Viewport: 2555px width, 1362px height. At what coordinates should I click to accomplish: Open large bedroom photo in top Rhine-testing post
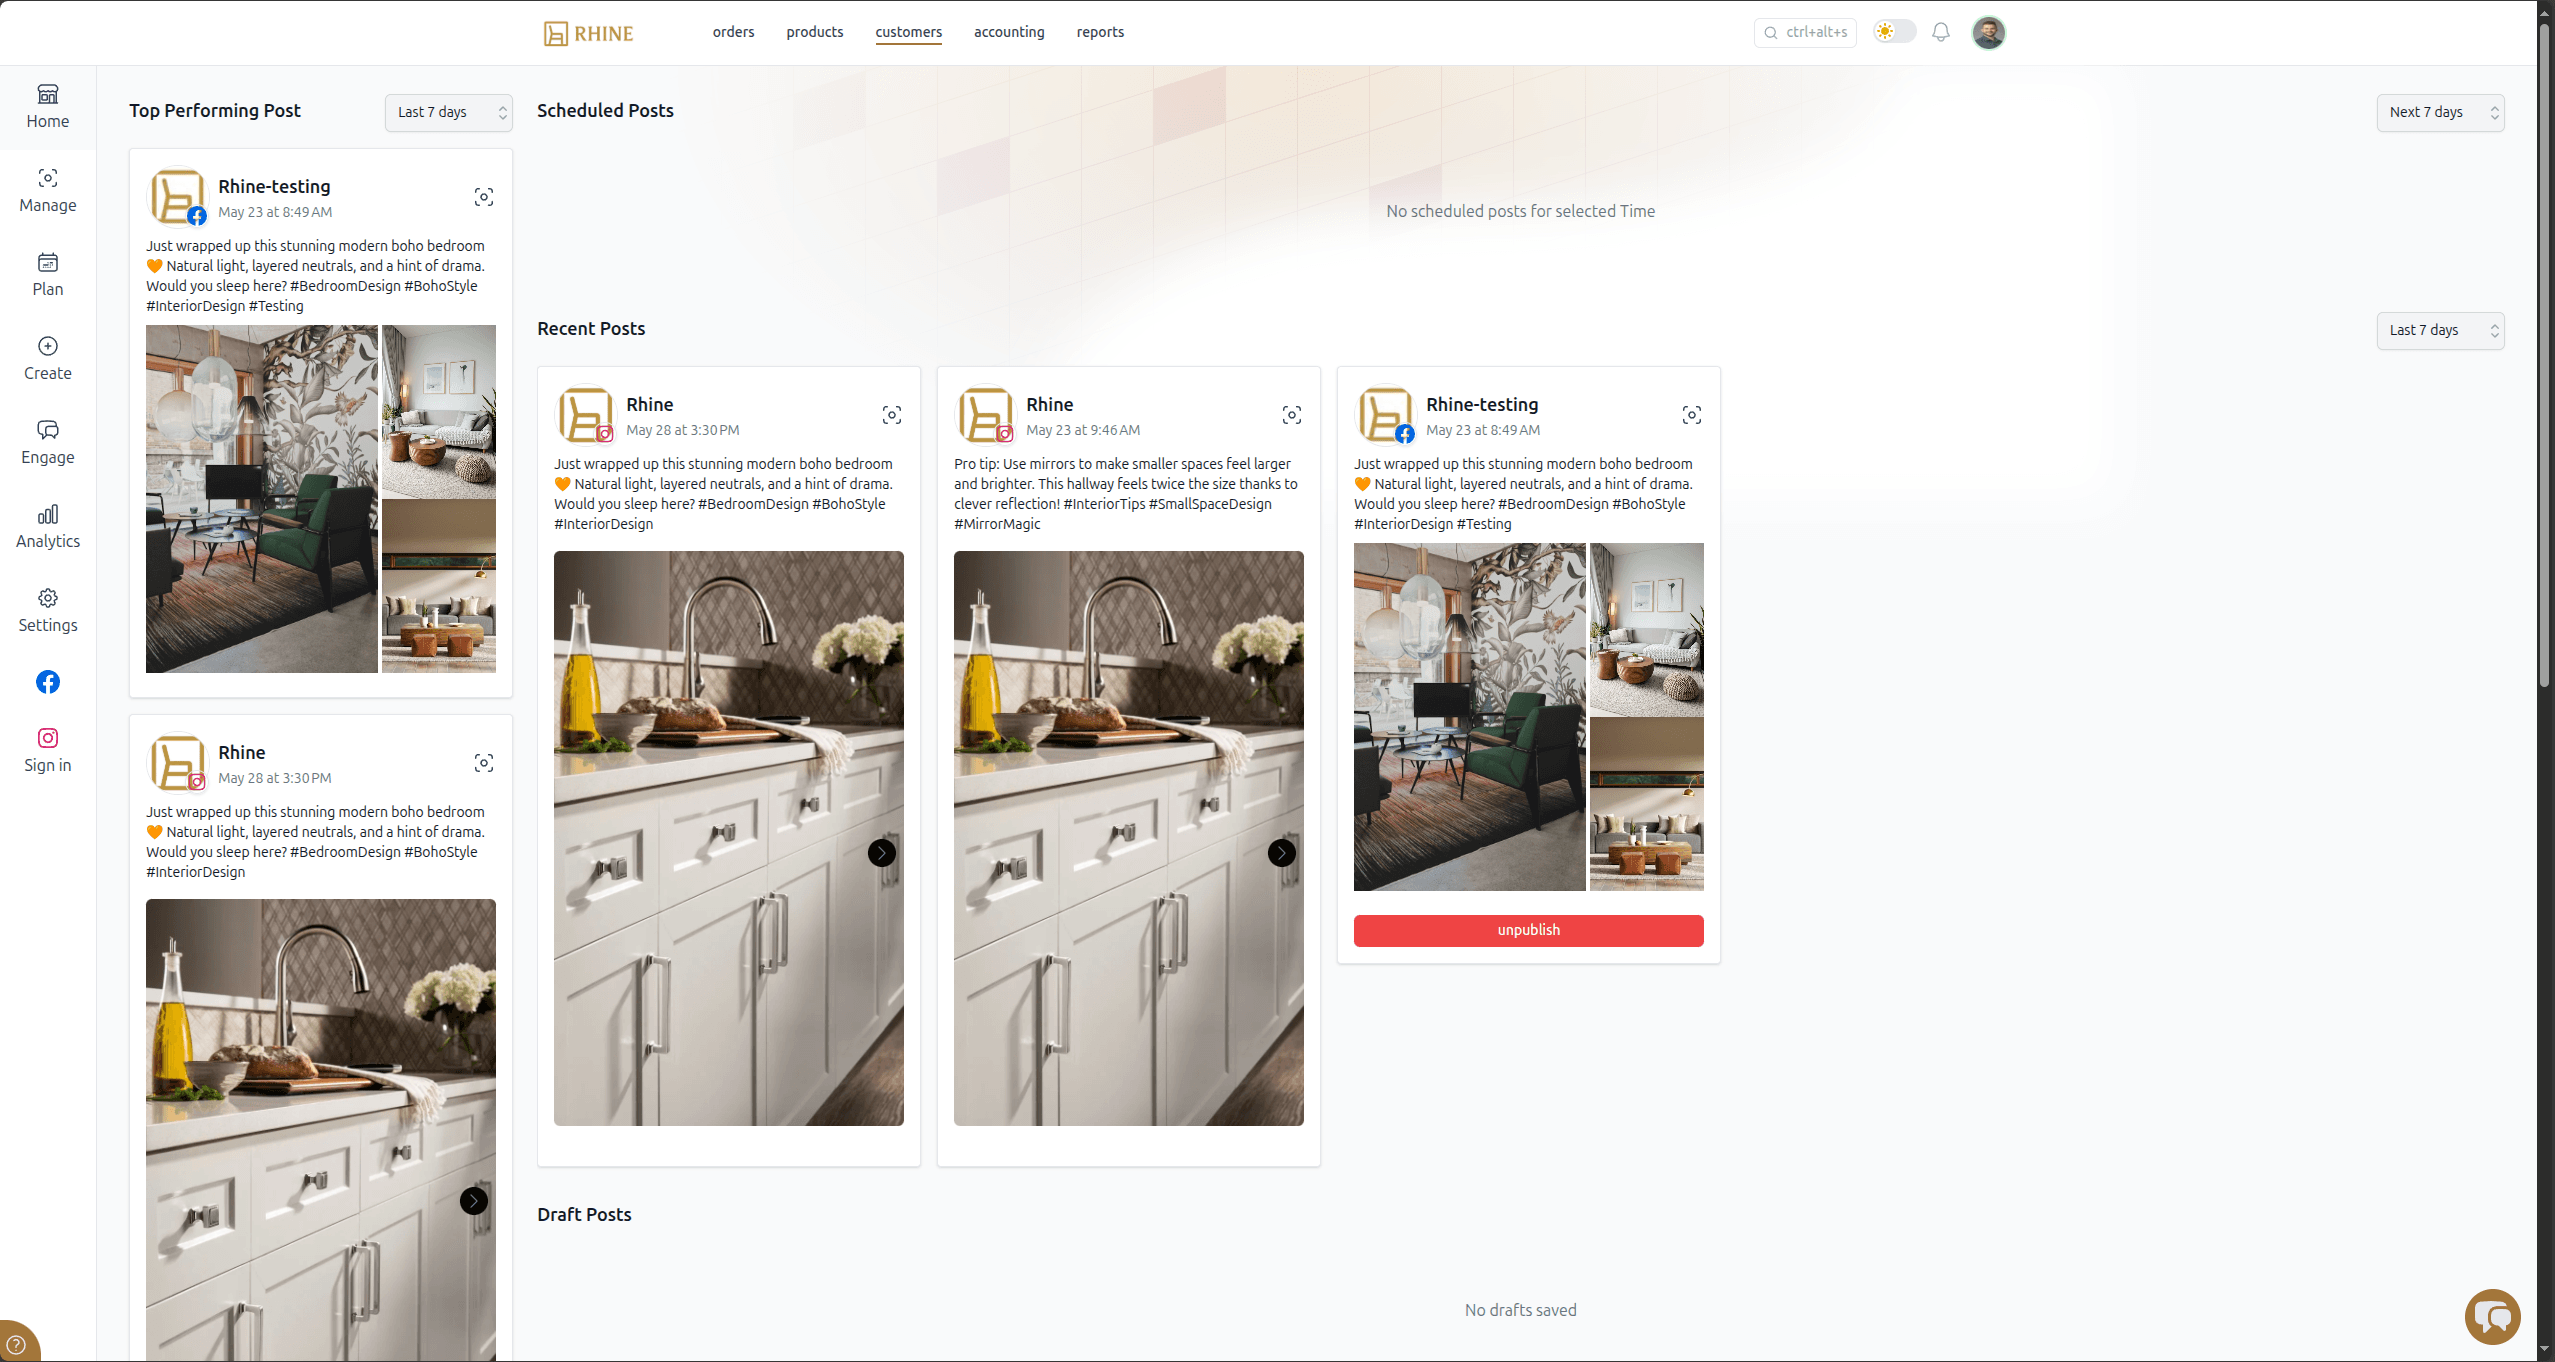(x=261, y=499)
